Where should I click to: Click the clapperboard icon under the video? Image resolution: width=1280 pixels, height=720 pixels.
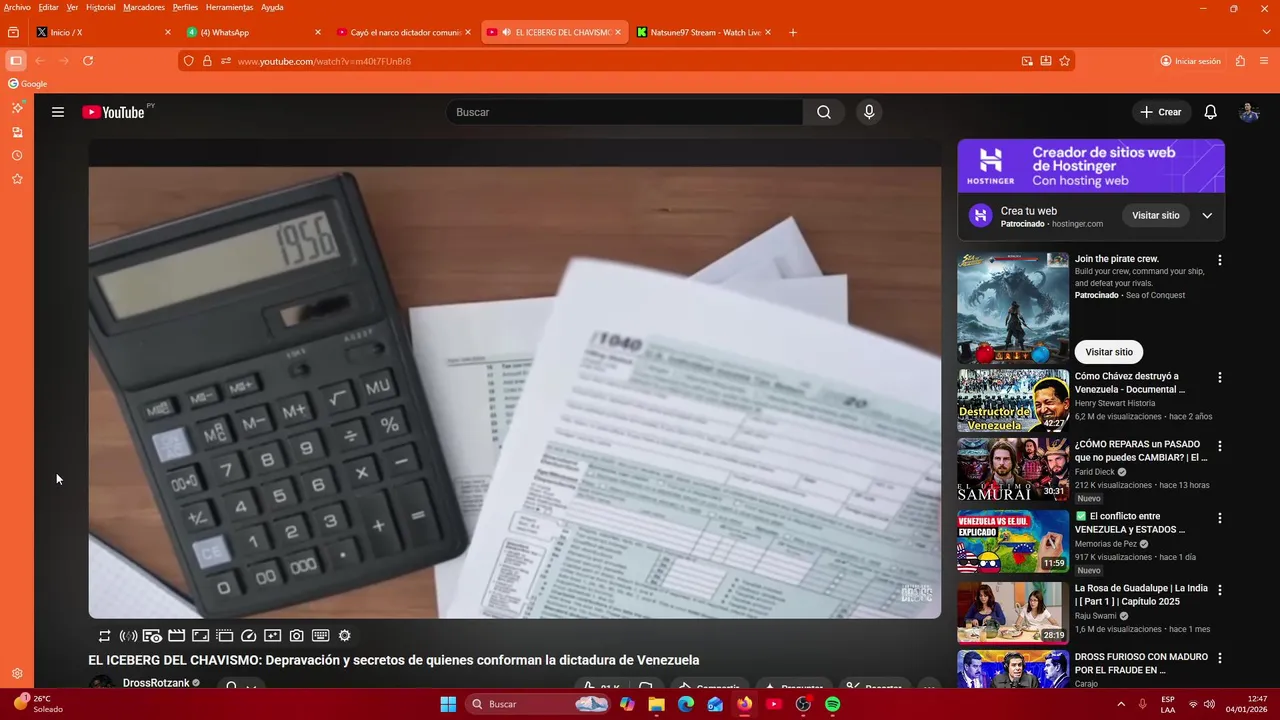(176, 635)
